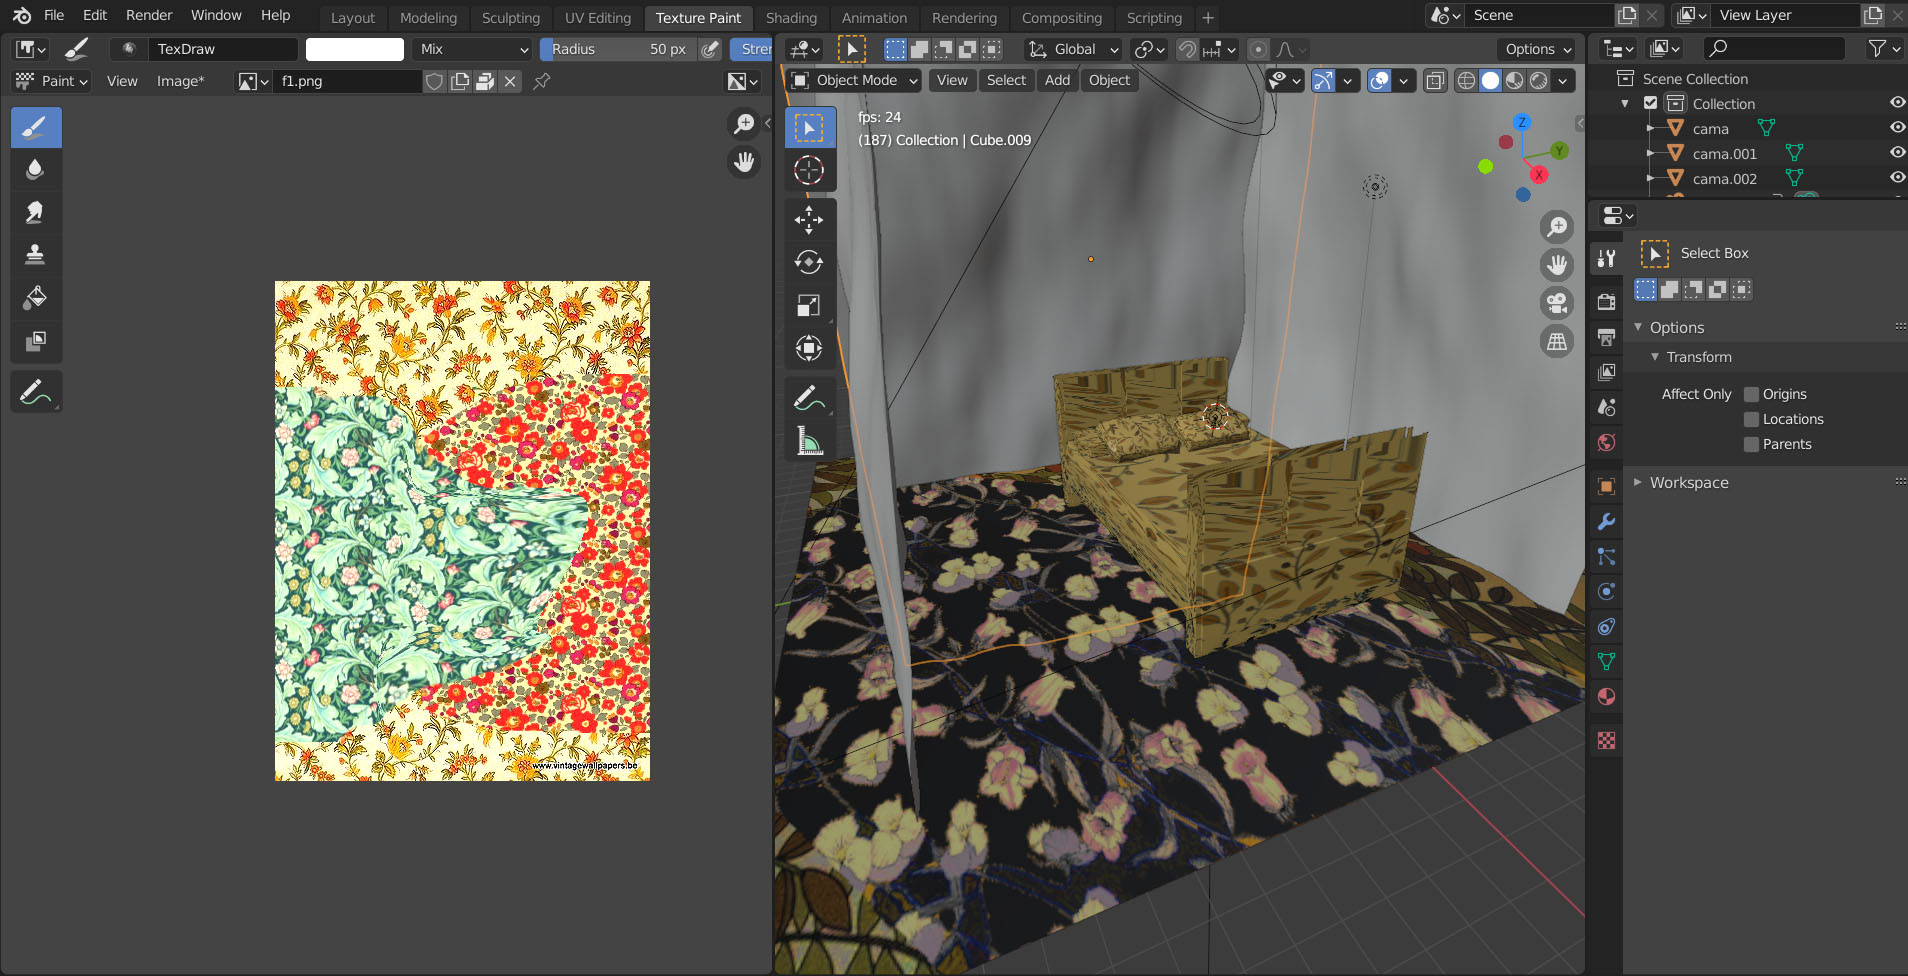Switch perspective/orthographic grid view icon
This screenshot has height=976, width=1908.
coord(1557,342)
